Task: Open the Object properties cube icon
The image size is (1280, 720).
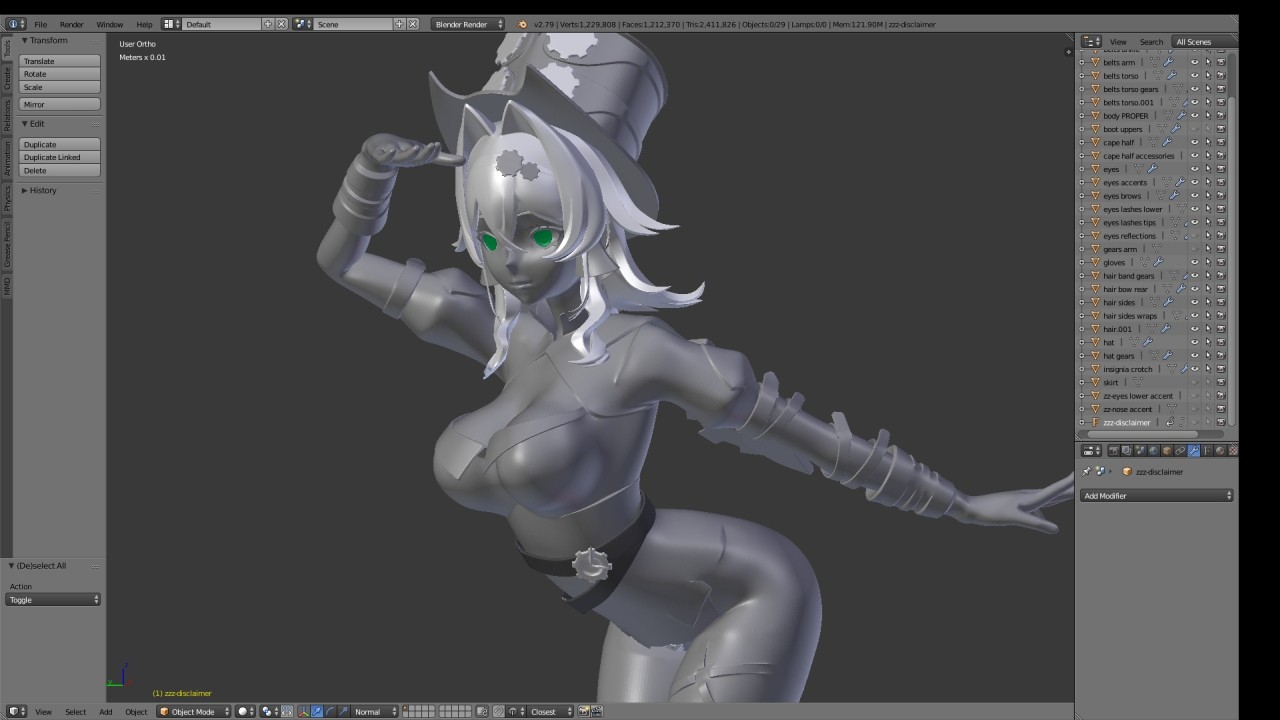Action: click(1166, 451)
